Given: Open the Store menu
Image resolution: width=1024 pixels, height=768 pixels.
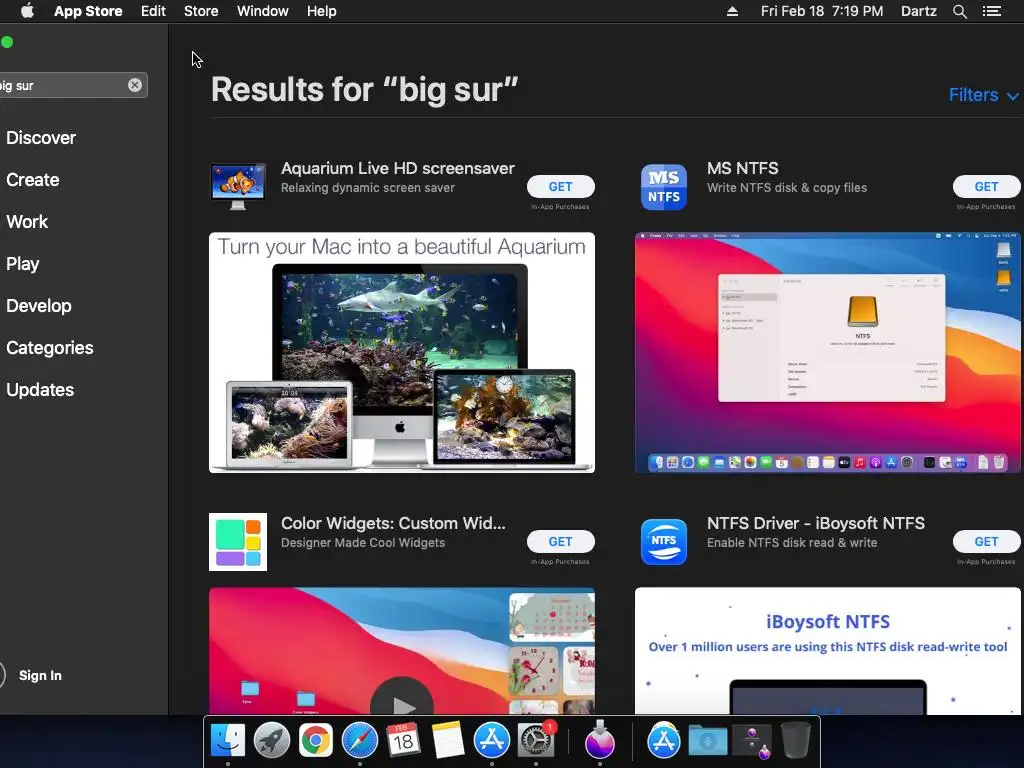Looking at the screenshot, I should click(200, 11).
